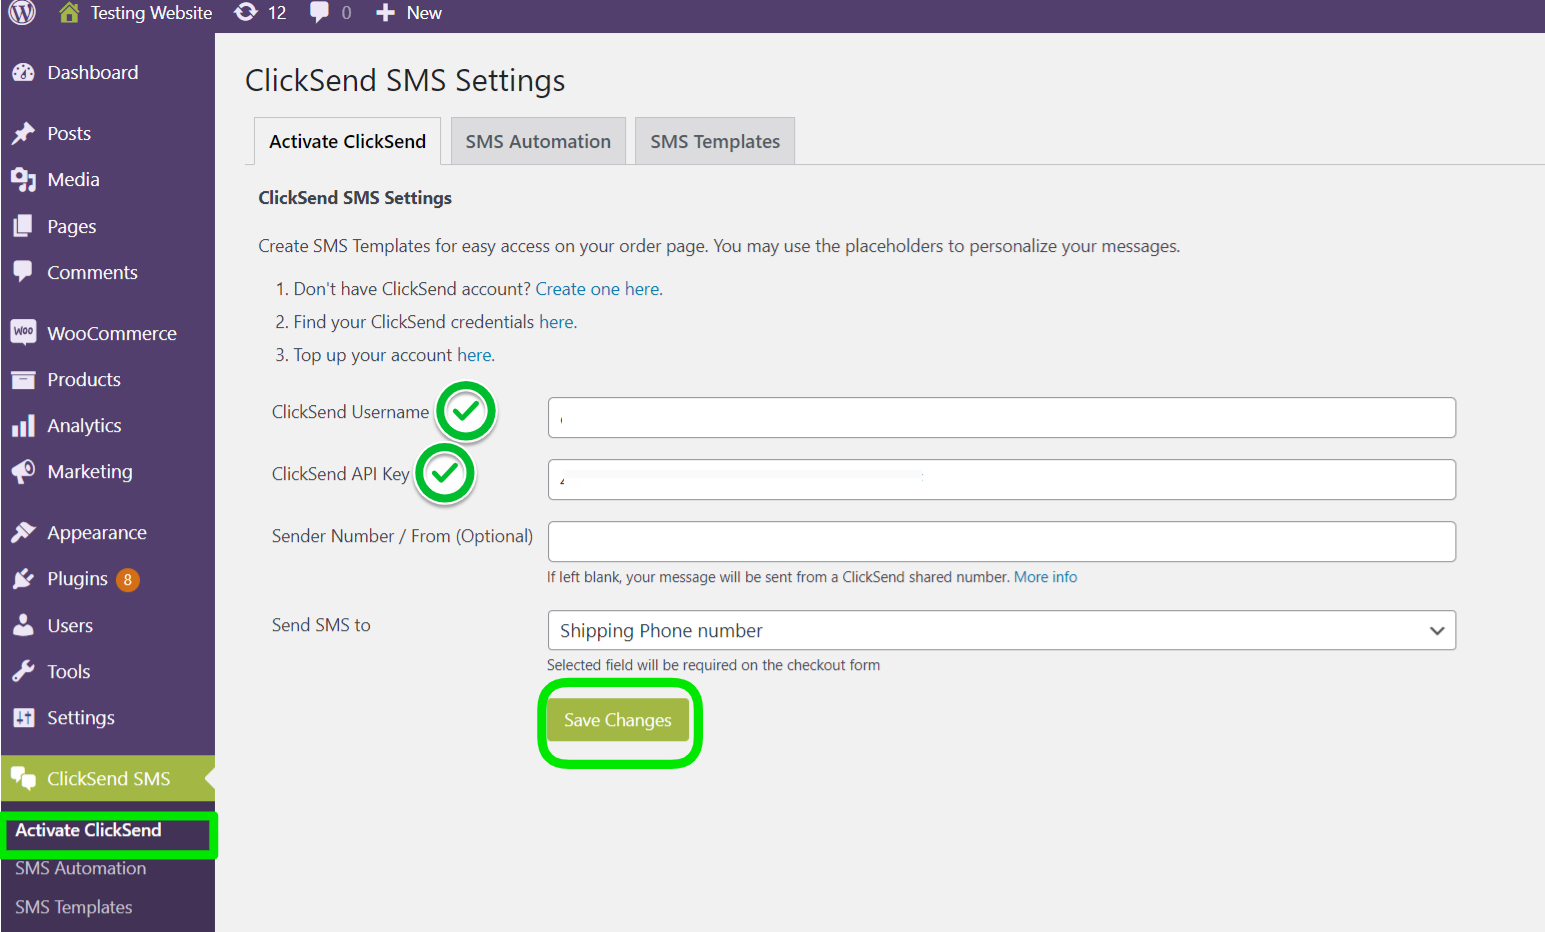Open the Pages menu label

[x=72, y=226]
